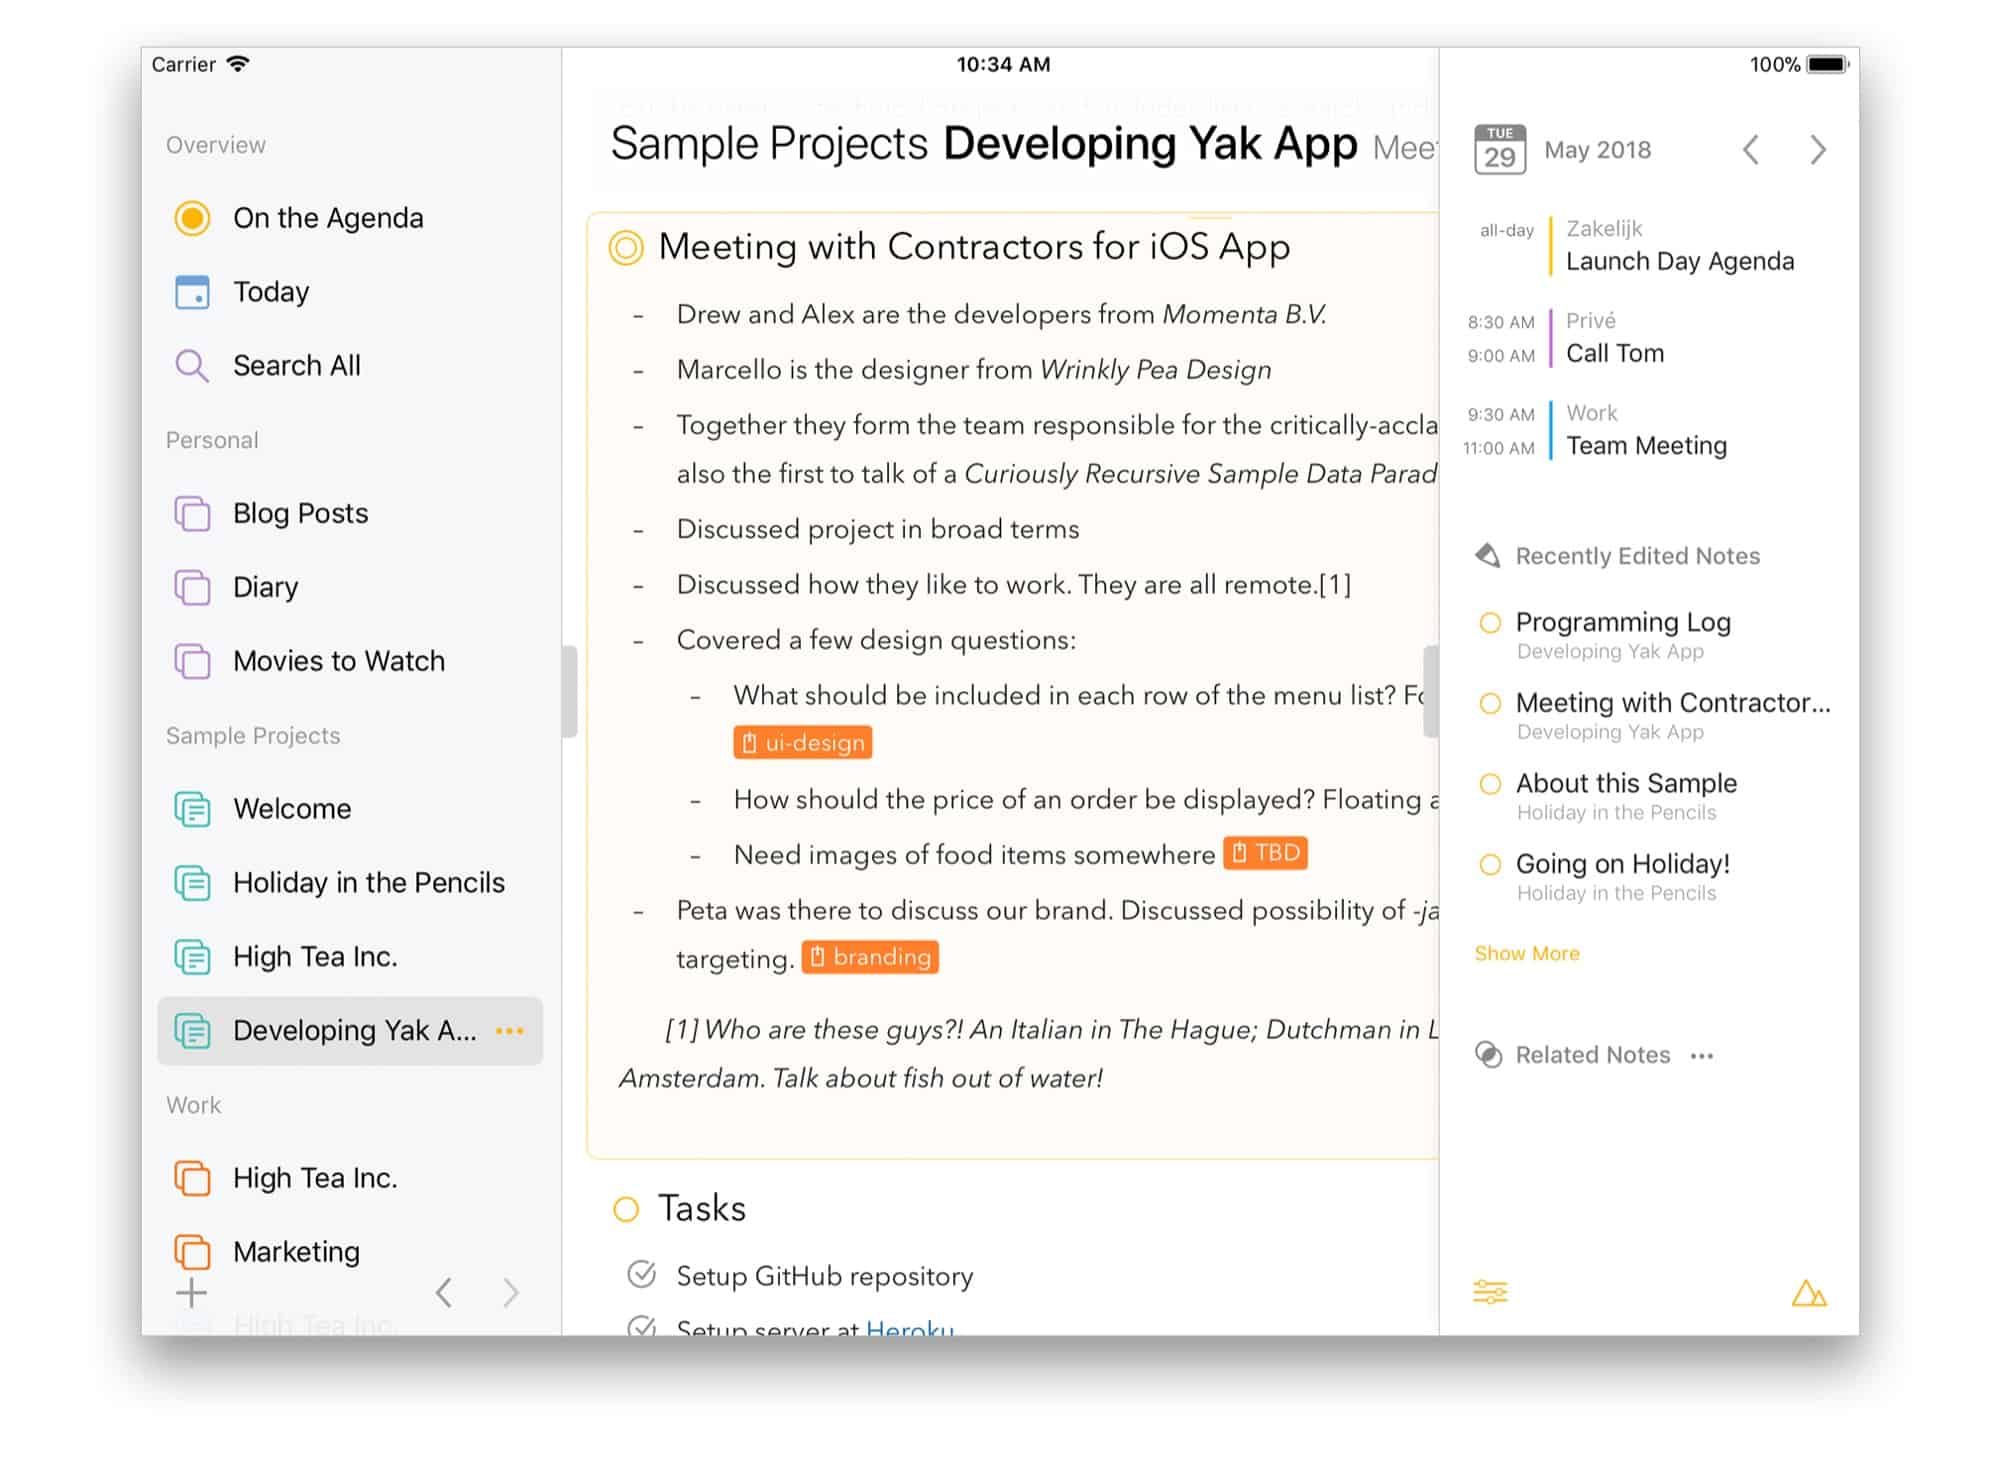Click the Related Notes circle icon
The height and width of the screenshot is (1468, 2000).
1488,1055
